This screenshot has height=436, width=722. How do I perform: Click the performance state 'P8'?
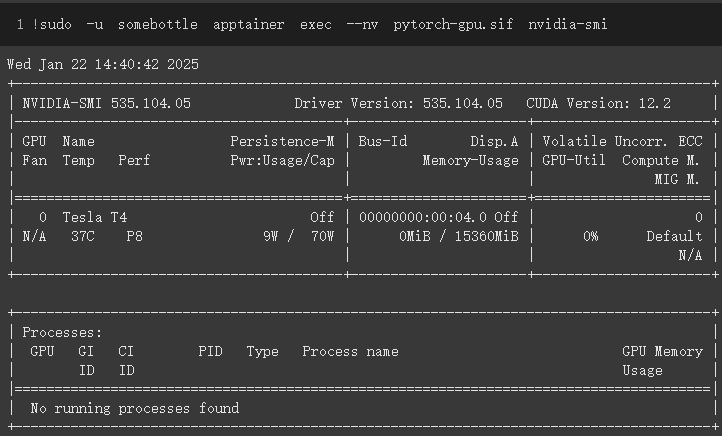pos(134,237)
